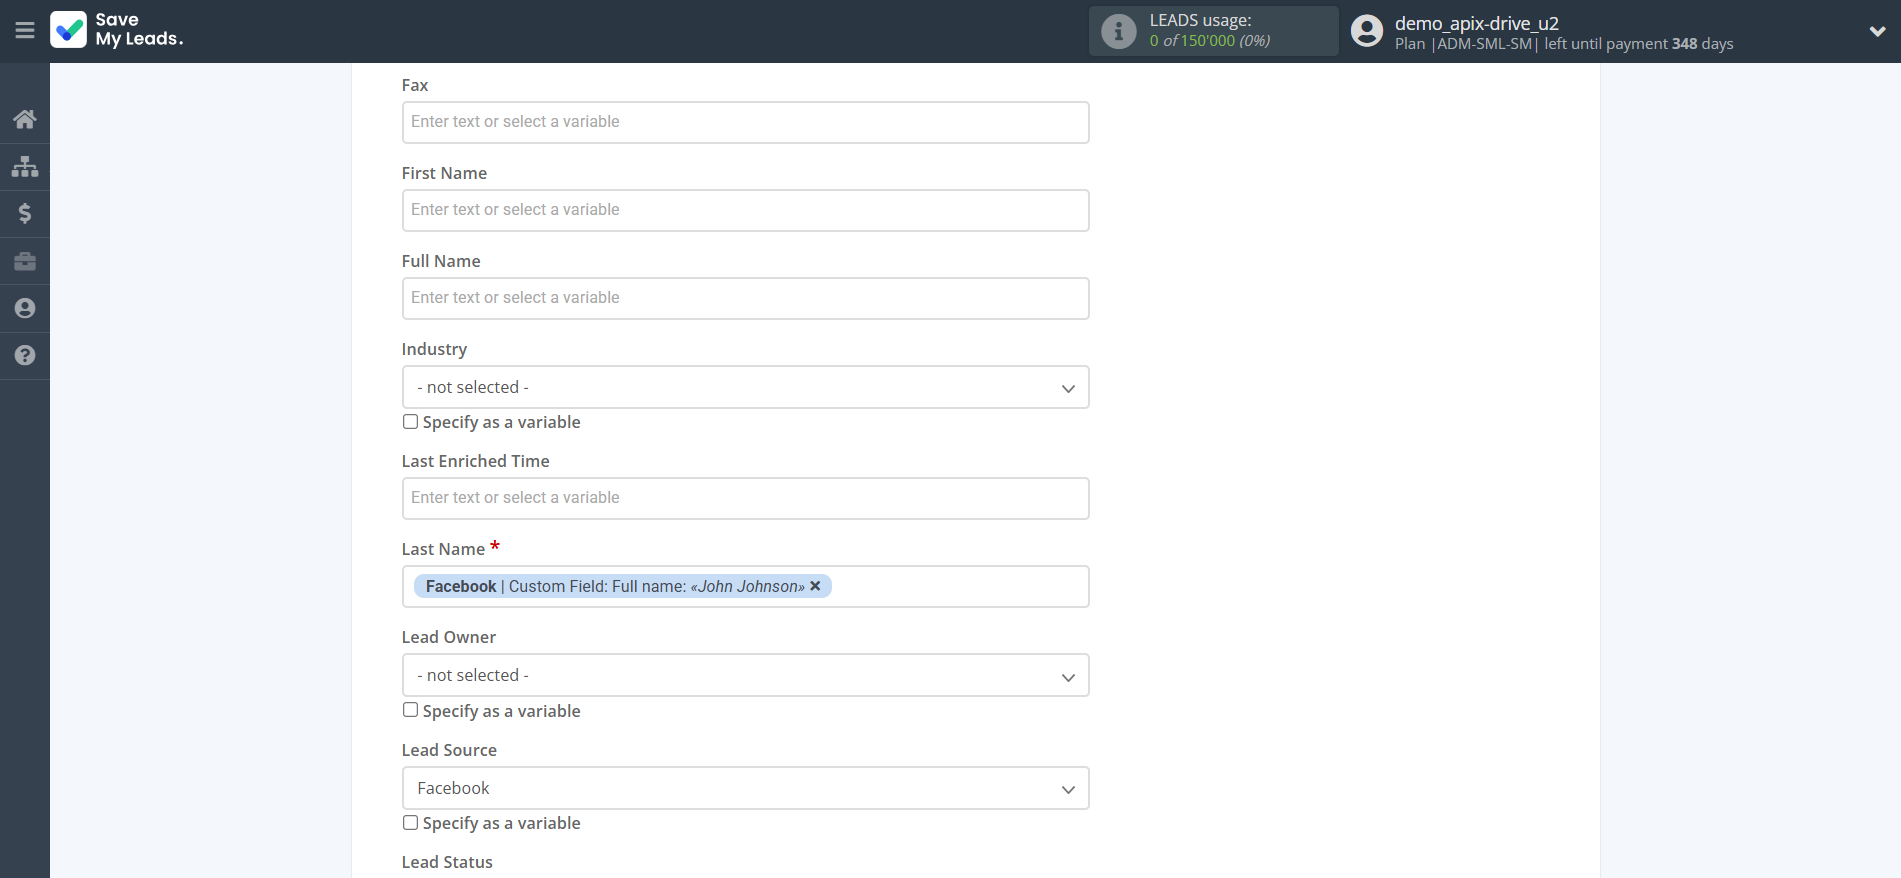Click the demo_apix-drive_u2 account name

(x=1476, y=23)
